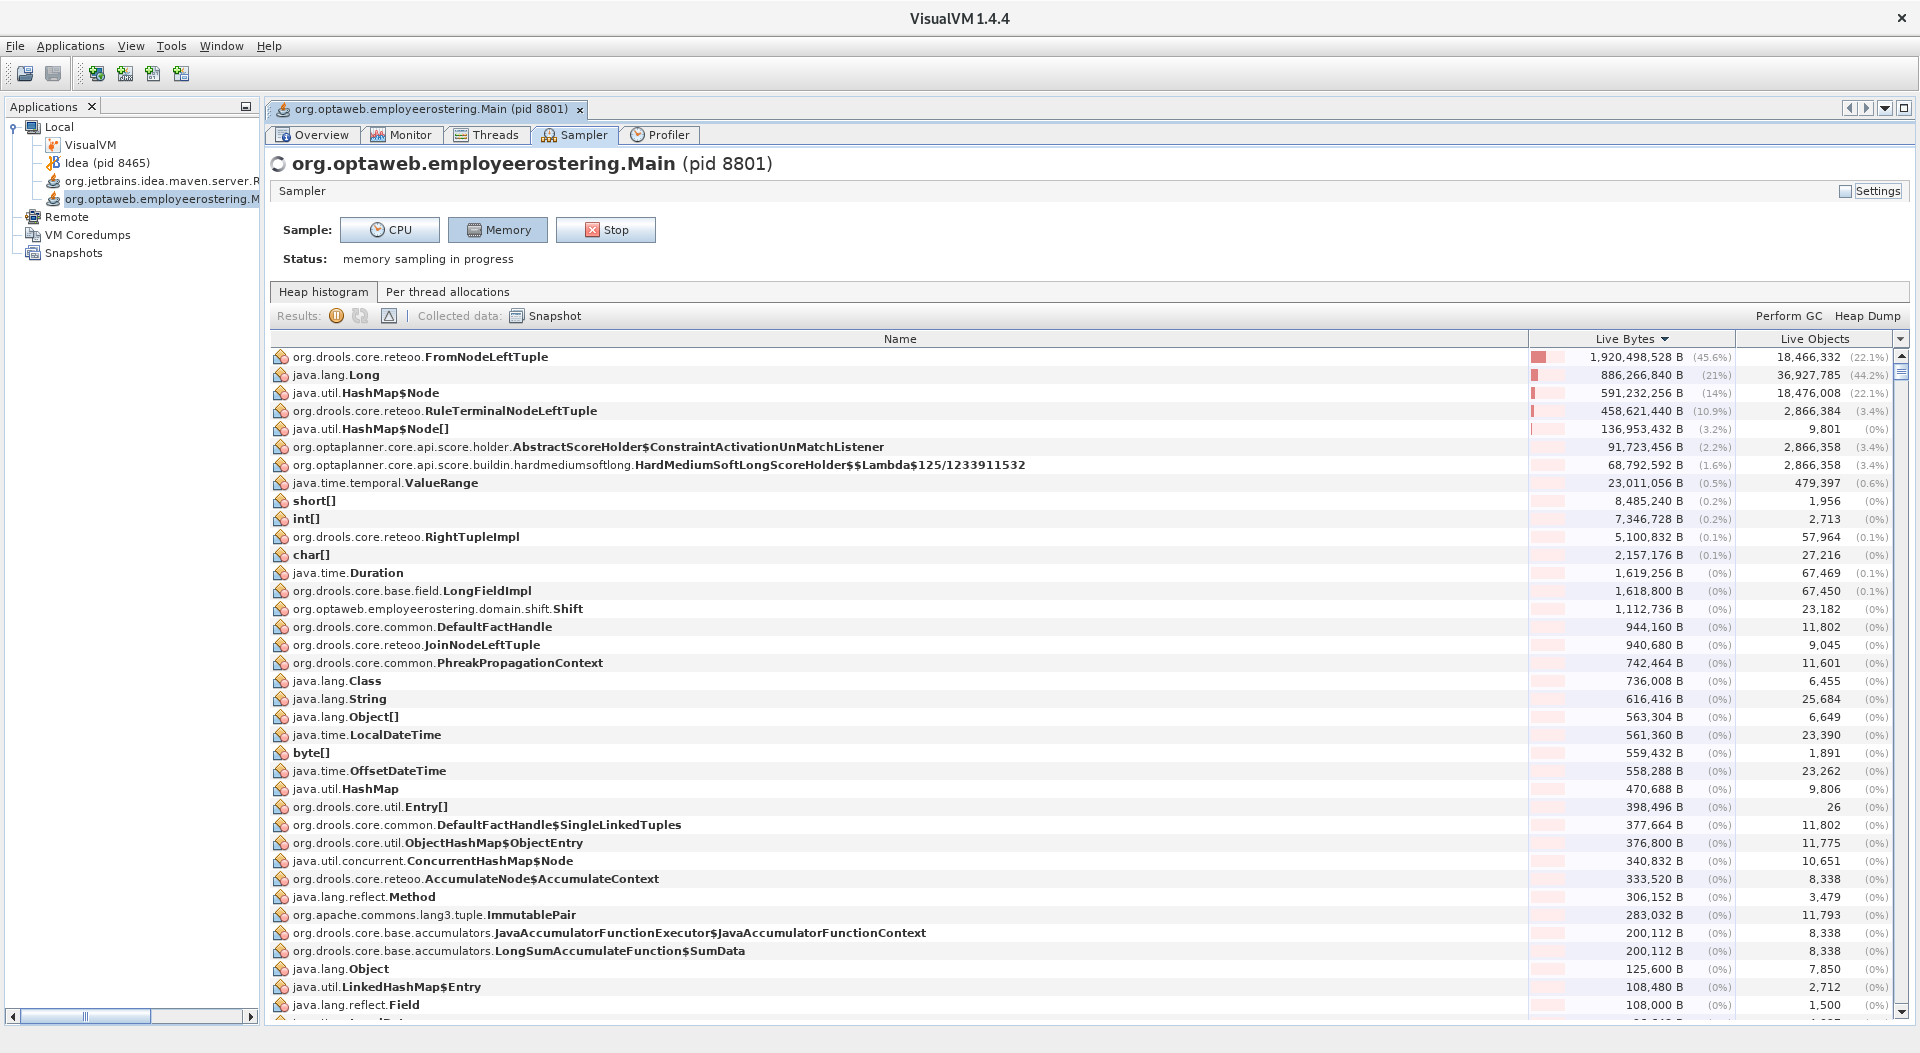Click the Add VM Coredump toolbar icon

point(153,74)
